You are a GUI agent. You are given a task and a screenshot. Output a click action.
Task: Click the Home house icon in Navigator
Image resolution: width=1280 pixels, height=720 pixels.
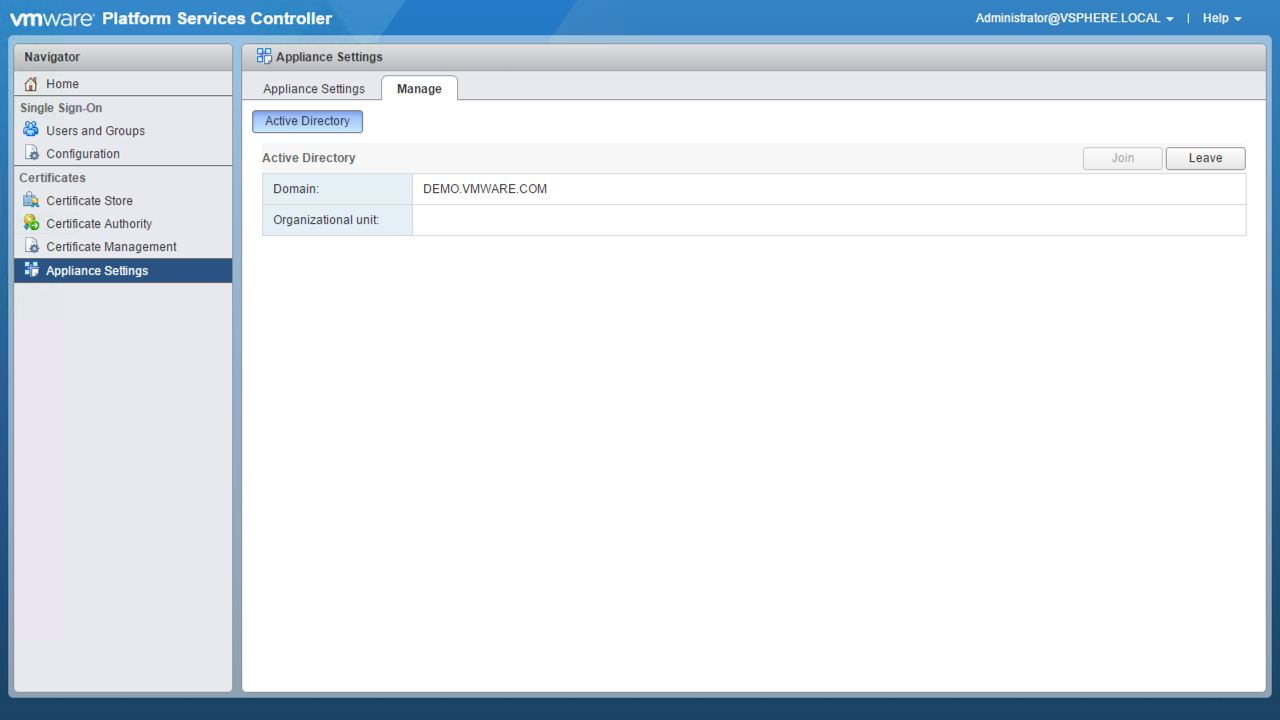(31, 84)
